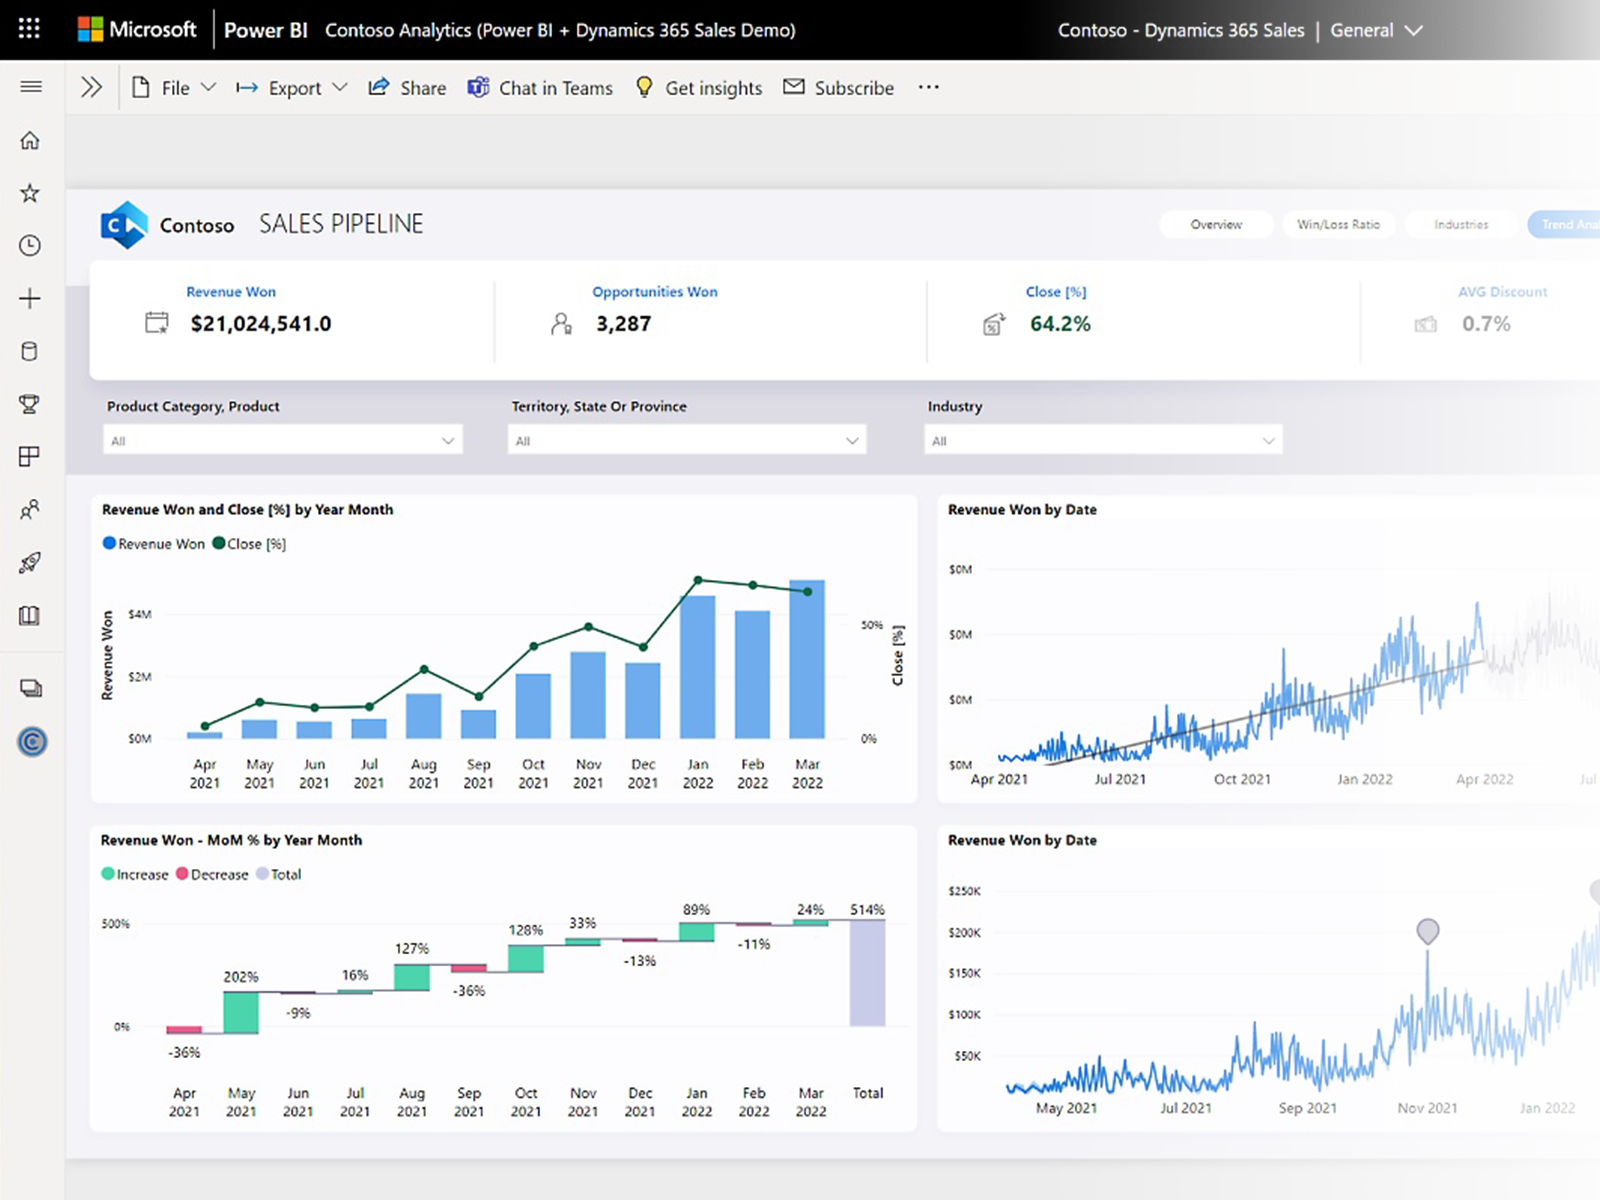Open Territory, State Or Province dropdown

click(687, 440)
